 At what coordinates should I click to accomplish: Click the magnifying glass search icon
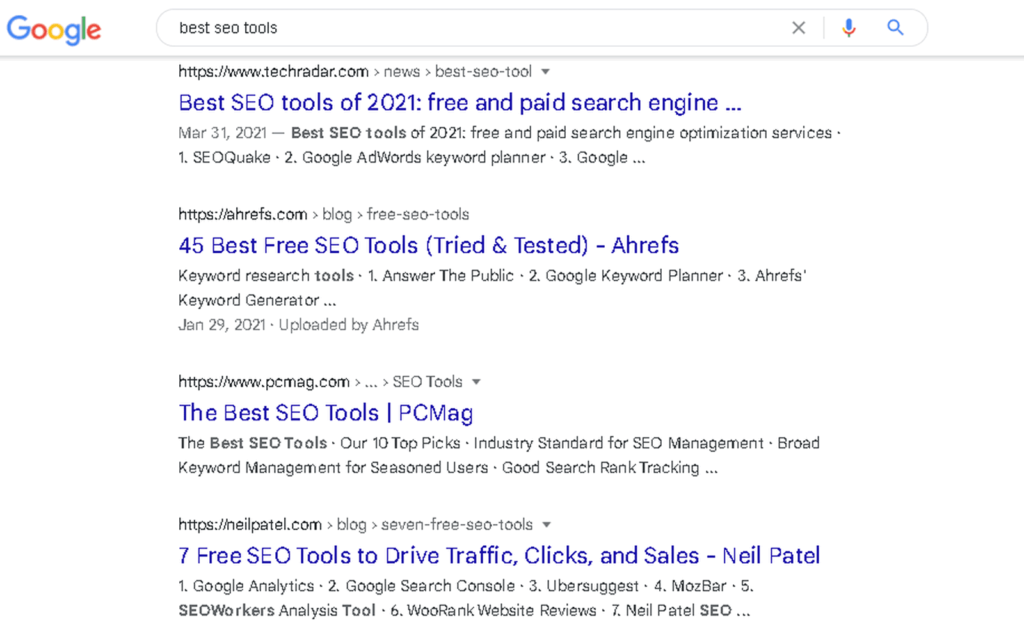(895, 28)
